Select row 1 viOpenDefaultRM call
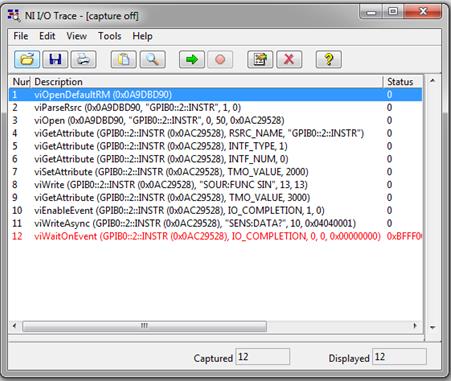Image resolution: width=451 pixels, height=381 pixels. coord(216,95)
